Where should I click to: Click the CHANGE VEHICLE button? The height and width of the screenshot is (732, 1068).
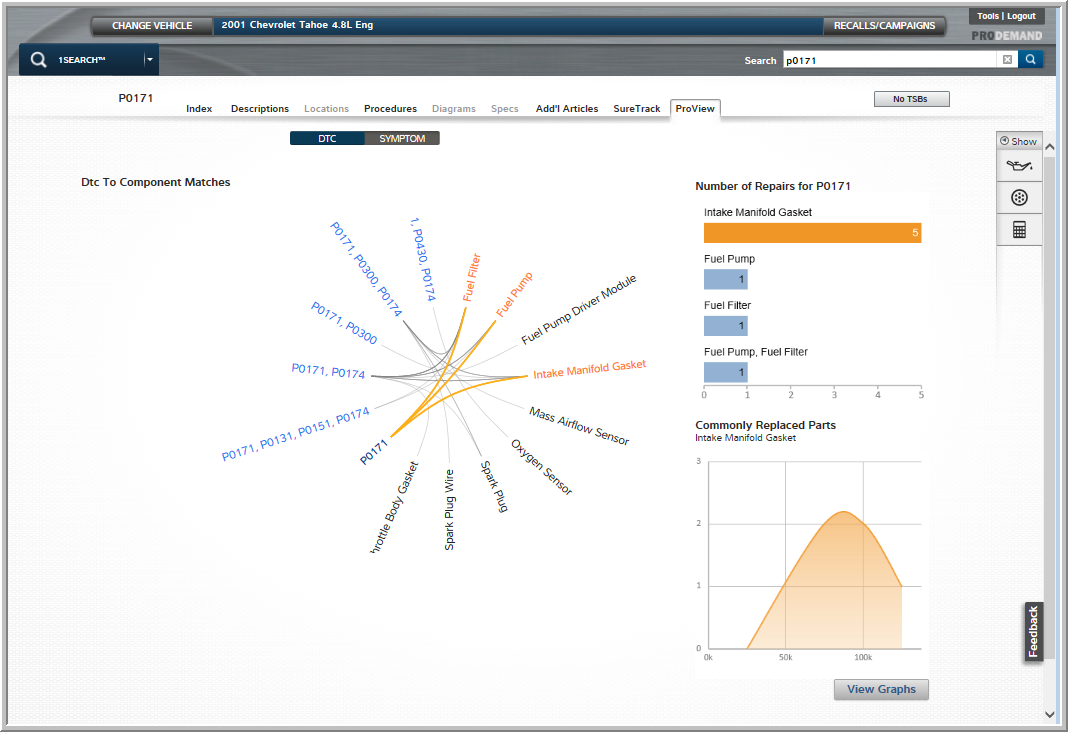click(152, 26)
